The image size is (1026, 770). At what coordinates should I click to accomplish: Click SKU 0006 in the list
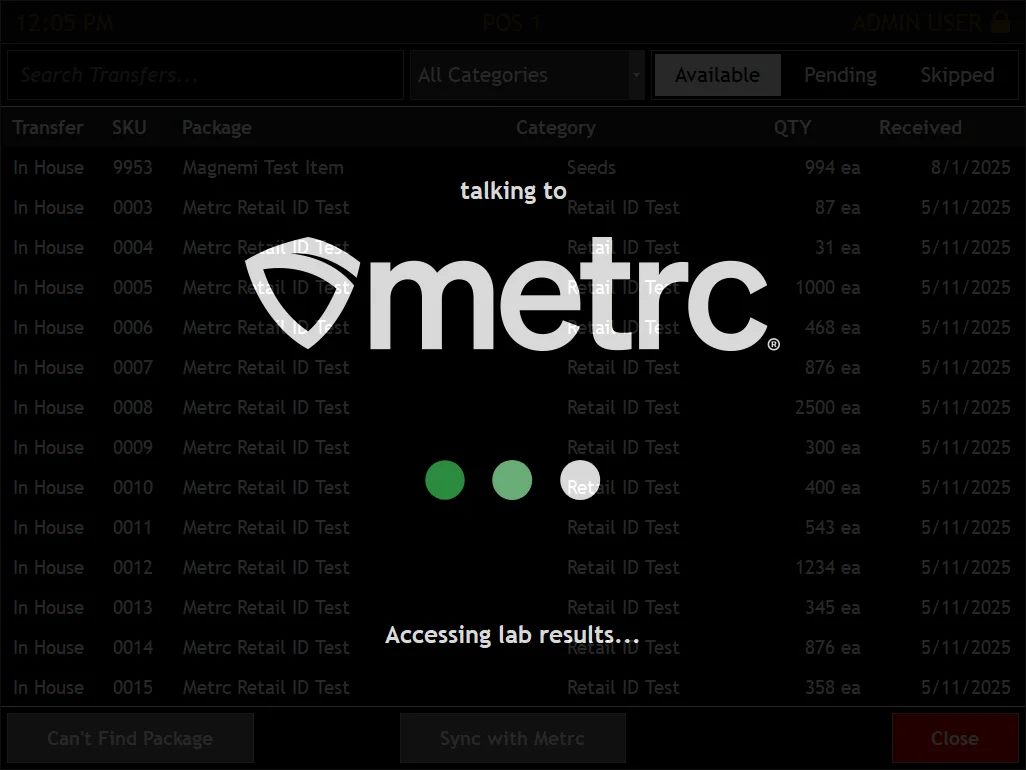[133, 327]
